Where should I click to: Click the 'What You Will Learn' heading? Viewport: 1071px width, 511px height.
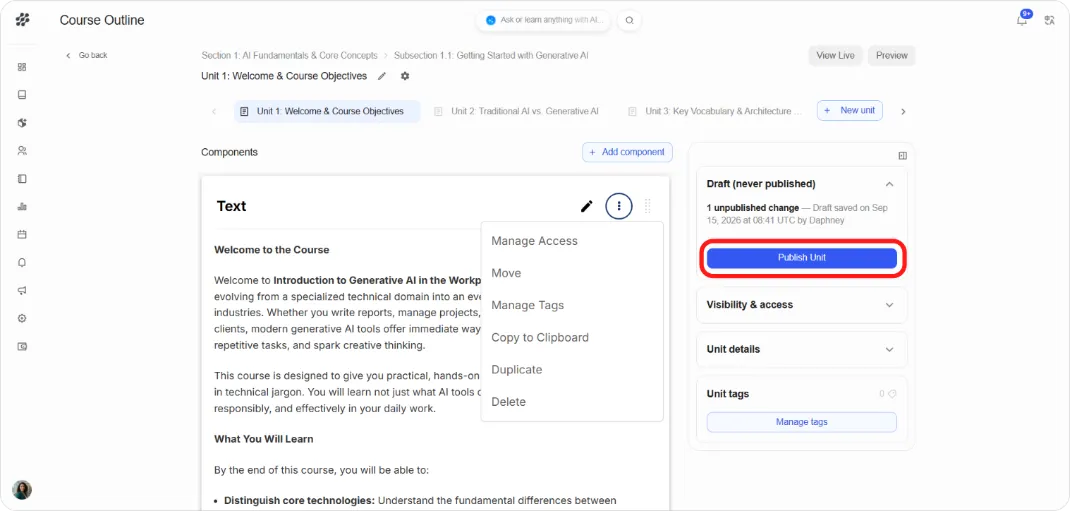[264, 439]
